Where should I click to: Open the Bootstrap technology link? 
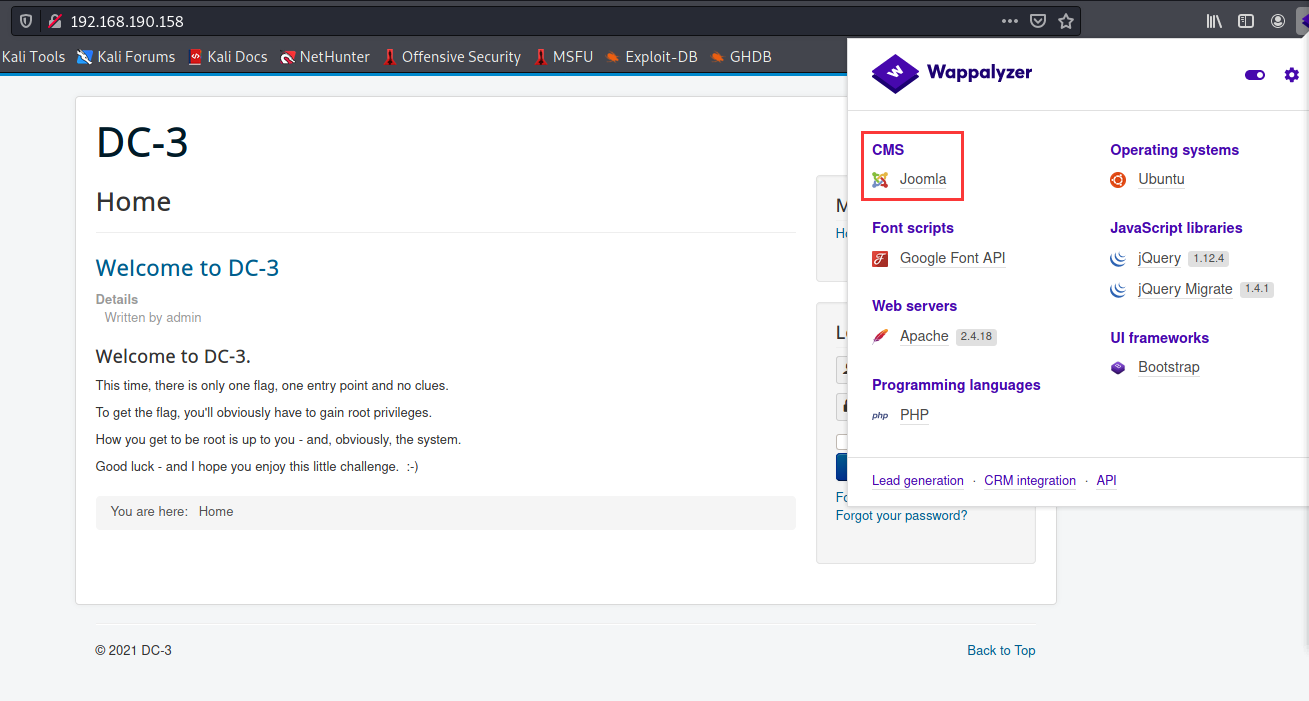pyautogui.click(x=1168, y=367)
